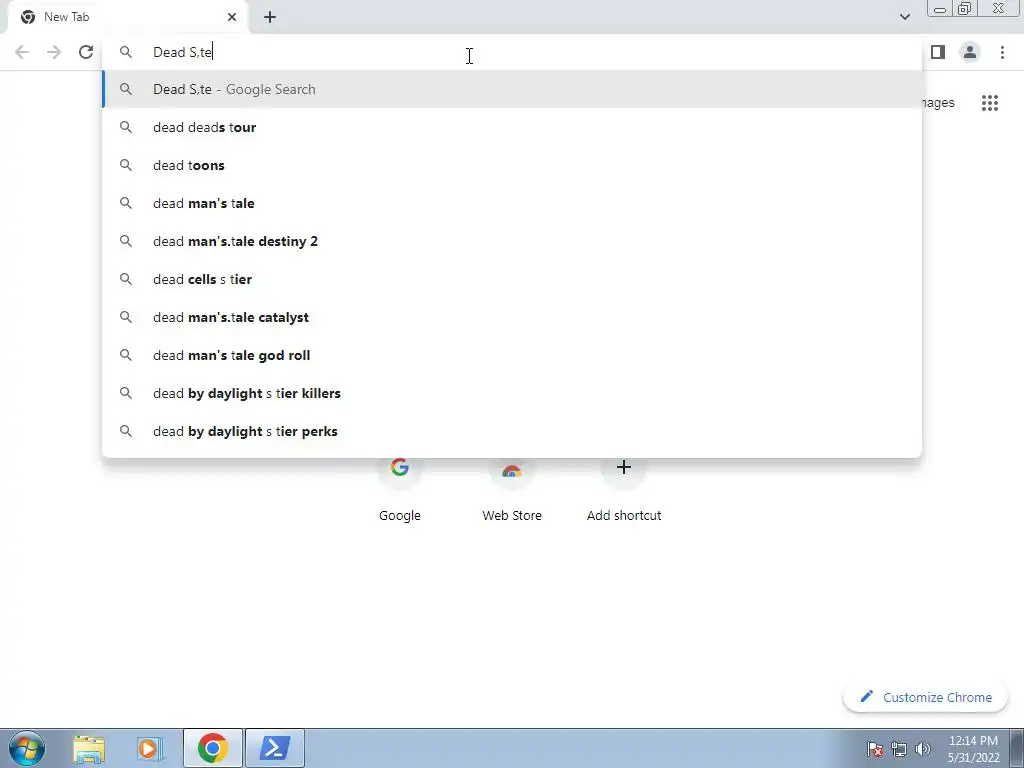
Task: Click the browser back arrow
Action: (22, 52)
